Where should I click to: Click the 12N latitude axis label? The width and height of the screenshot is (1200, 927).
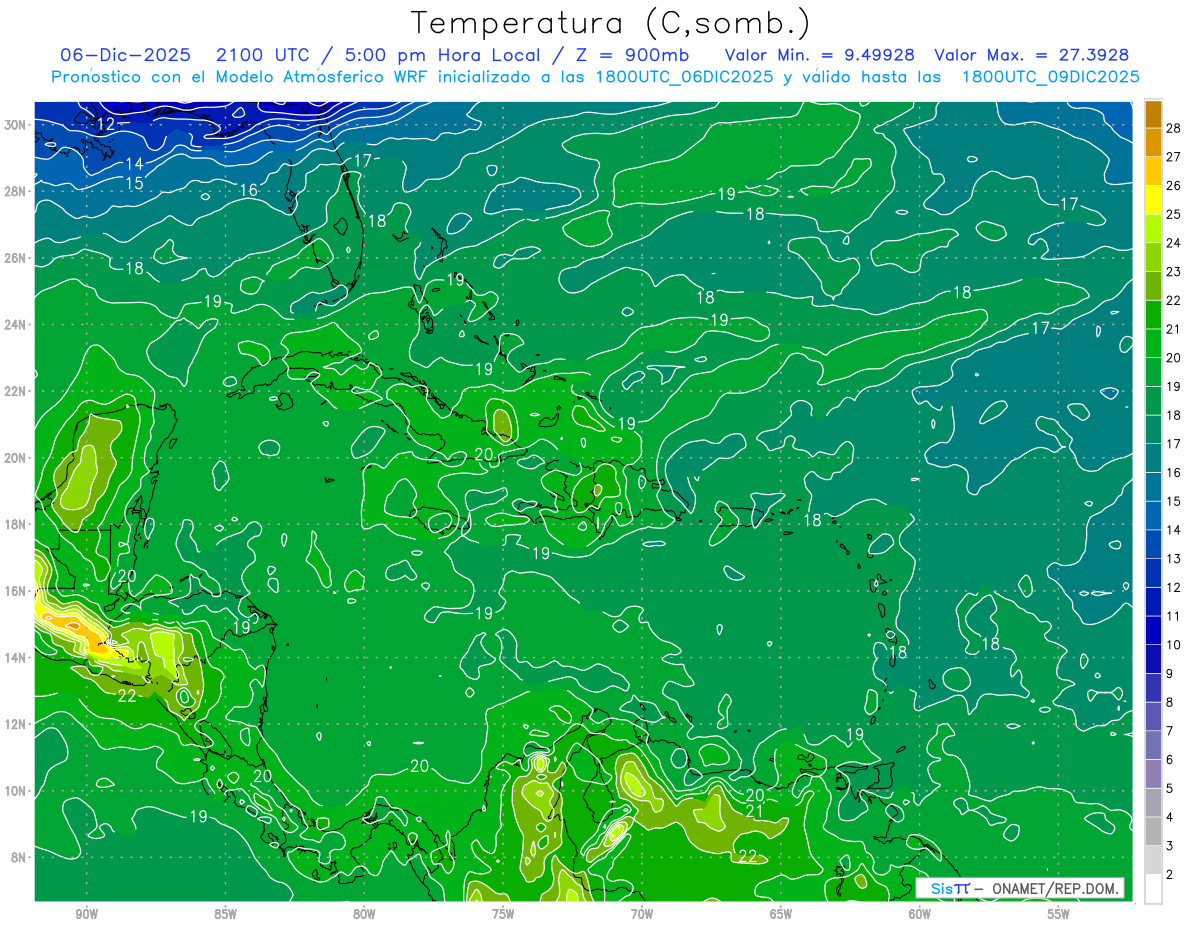(15, 724)
